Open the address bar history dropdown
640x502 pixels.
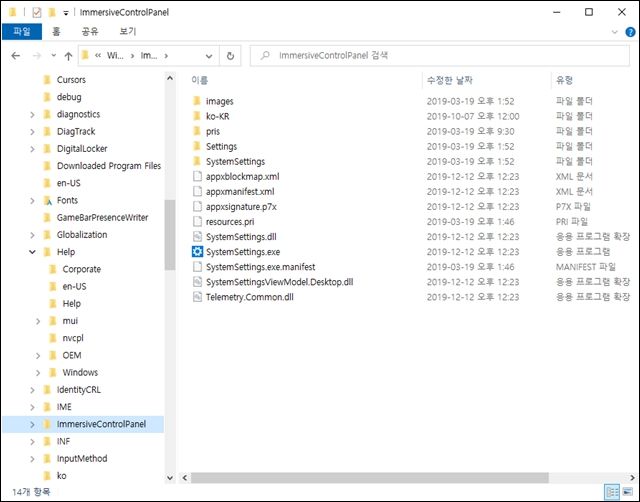click(x=209, y=56)
